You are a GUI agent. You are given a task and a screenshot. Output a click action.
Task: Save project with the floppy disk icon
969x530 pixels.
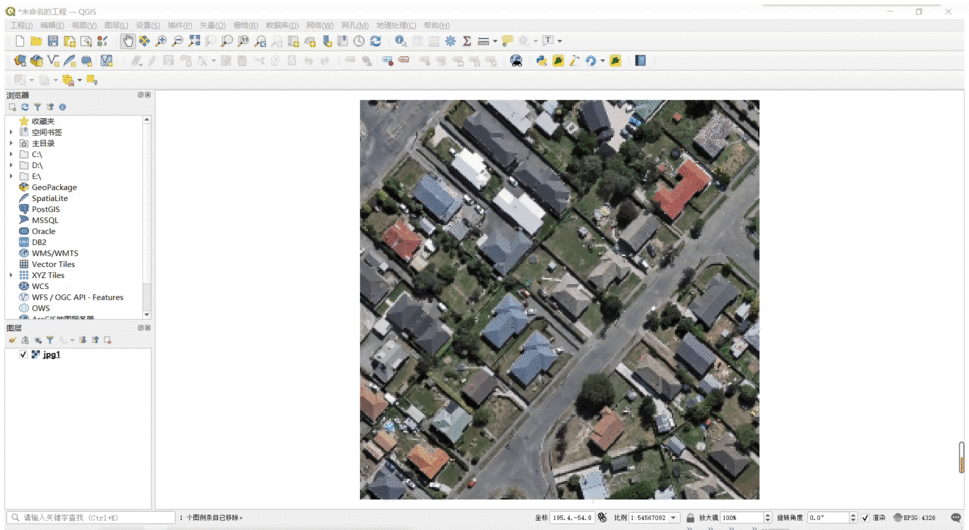click(x=53, y=41)
